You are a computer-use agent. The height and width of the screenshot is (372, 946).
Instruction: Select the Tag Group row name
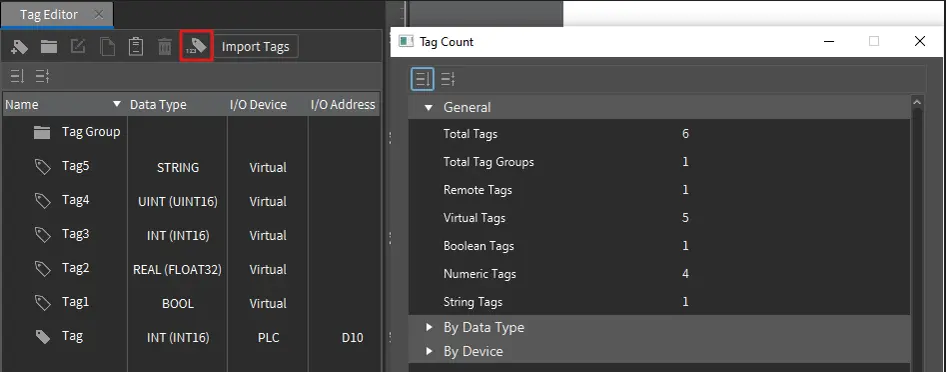pyautogui.click(x=91, y=131)
